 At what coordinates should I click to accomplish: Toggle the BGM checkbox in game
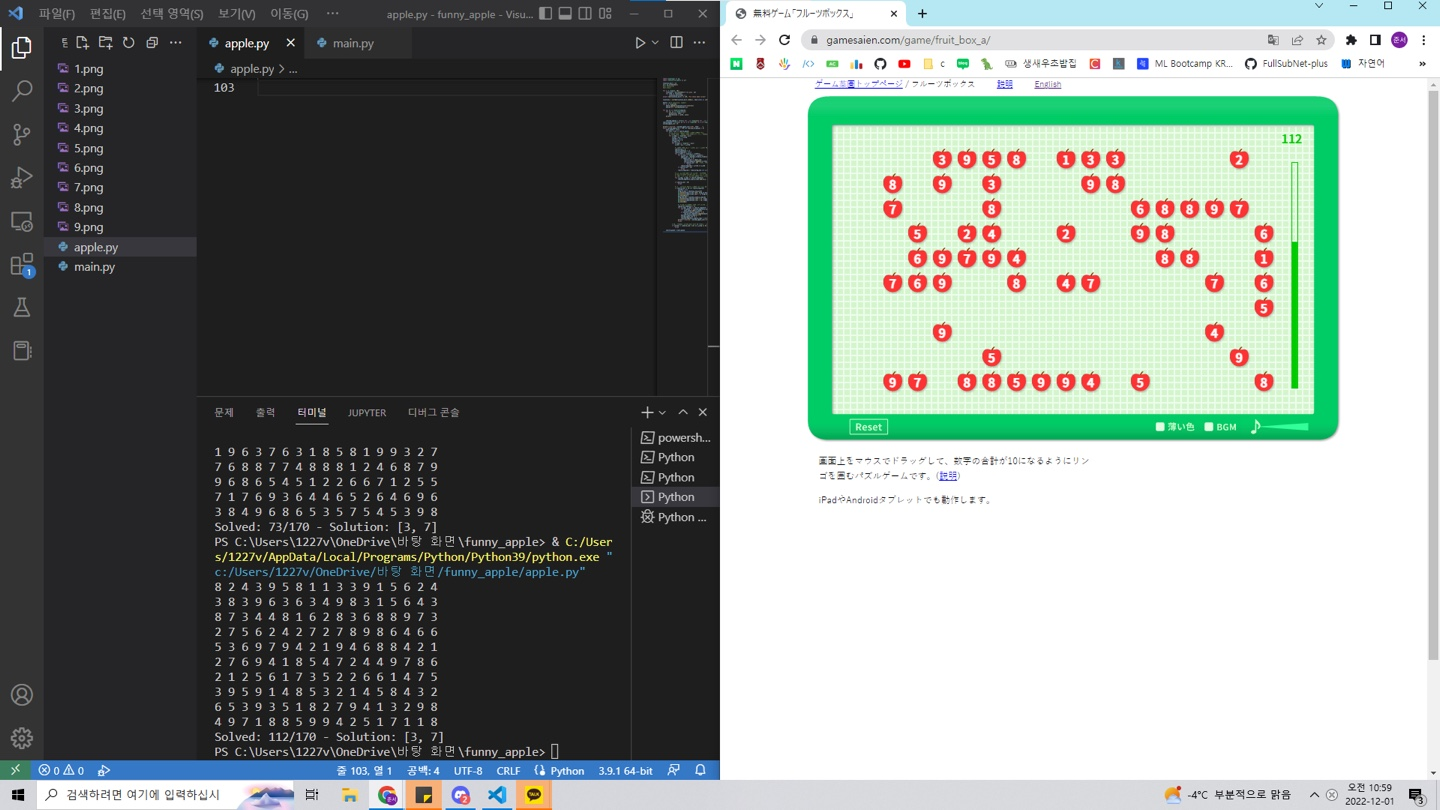1209,427
